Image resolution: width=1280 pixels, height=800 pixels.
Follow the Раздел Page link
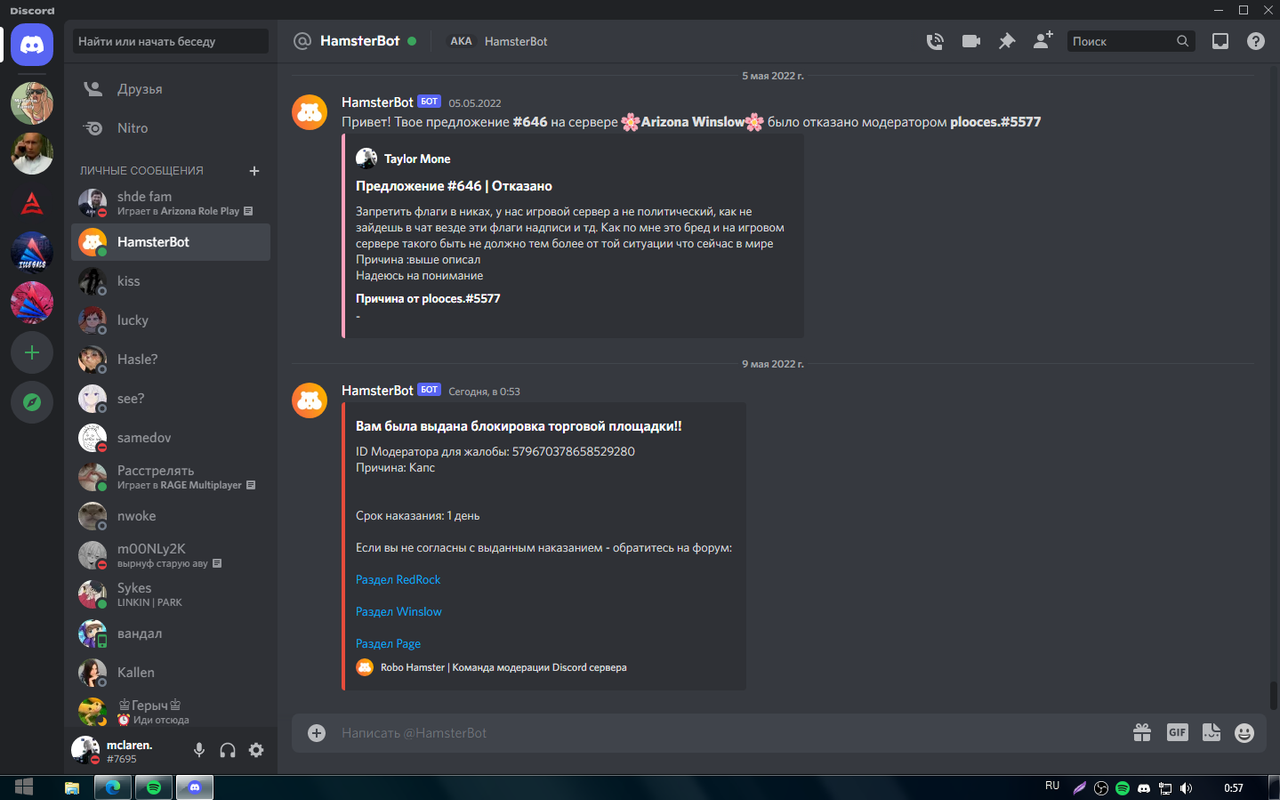[x=388, y=644]
